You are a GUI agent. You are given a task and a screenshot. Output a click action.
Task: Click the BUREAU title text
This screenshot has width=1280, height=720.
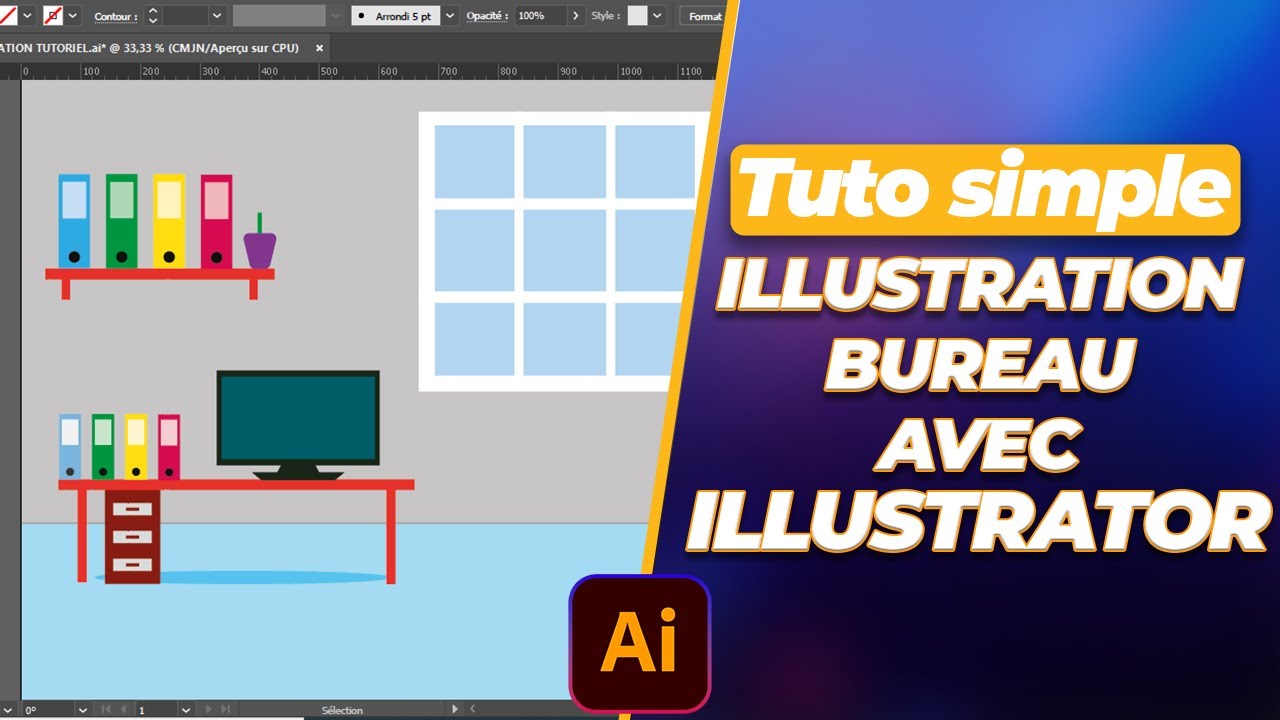980,365
